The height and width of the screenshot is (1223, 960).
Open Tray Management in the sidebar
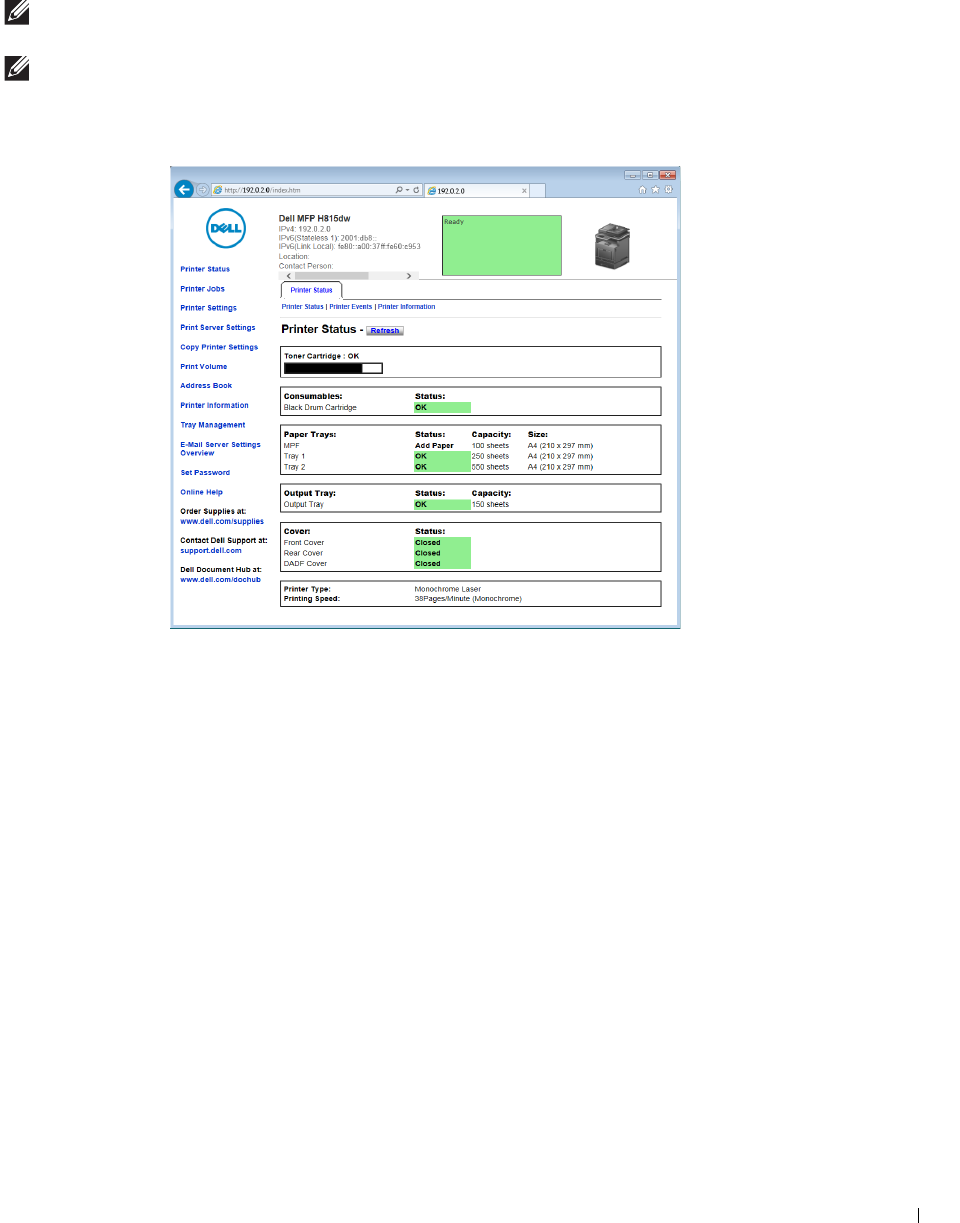[212, 424]
